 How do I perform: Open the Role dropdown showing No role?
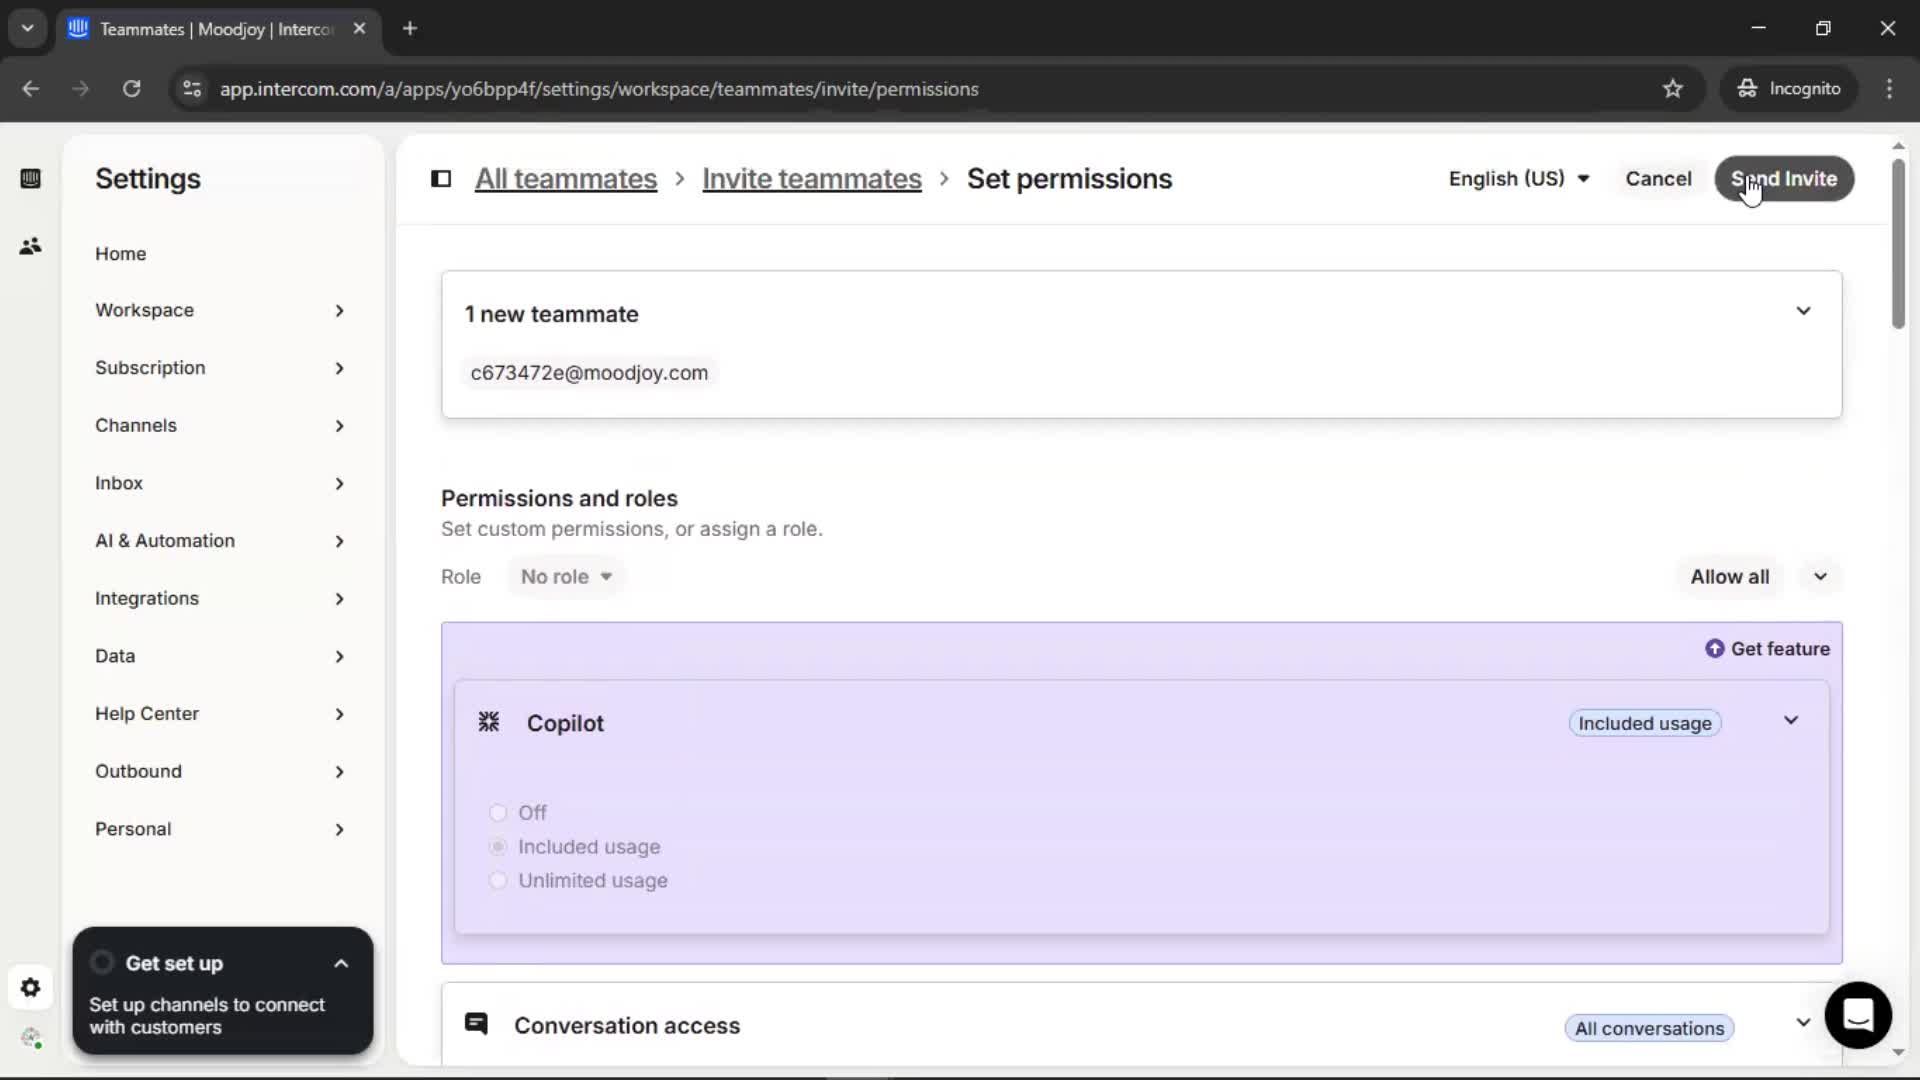coord(566,577)
